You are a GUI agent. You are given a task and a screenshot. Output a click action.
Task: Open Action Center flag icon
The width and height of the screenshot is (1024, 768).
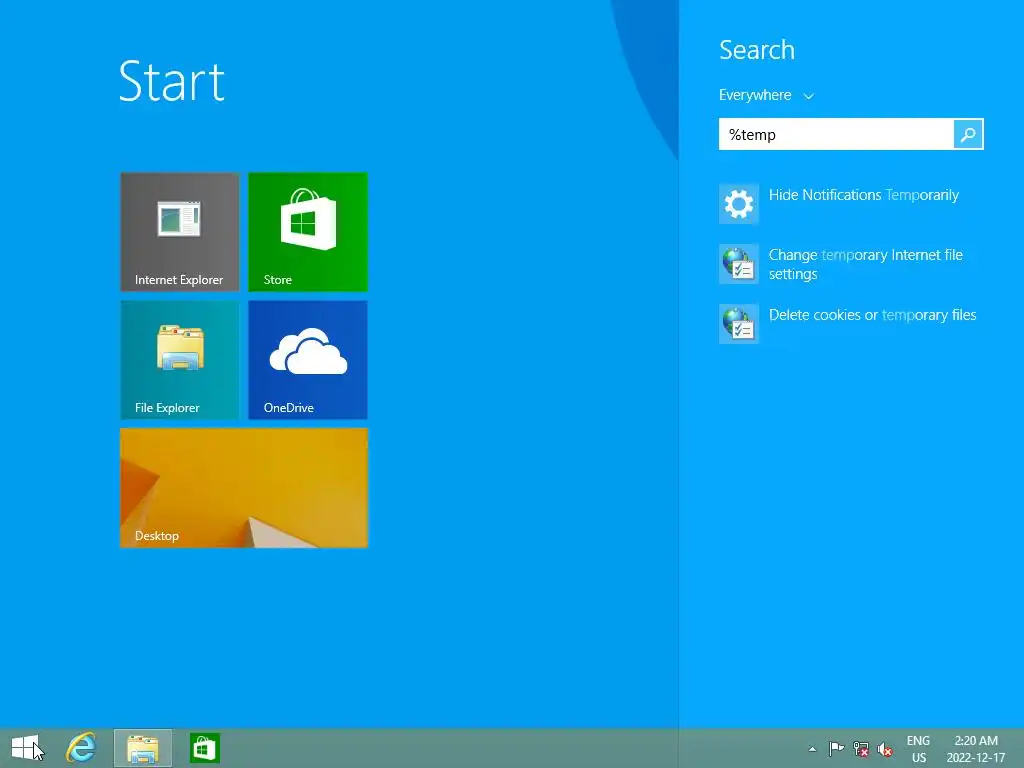[x=836, y=748]
